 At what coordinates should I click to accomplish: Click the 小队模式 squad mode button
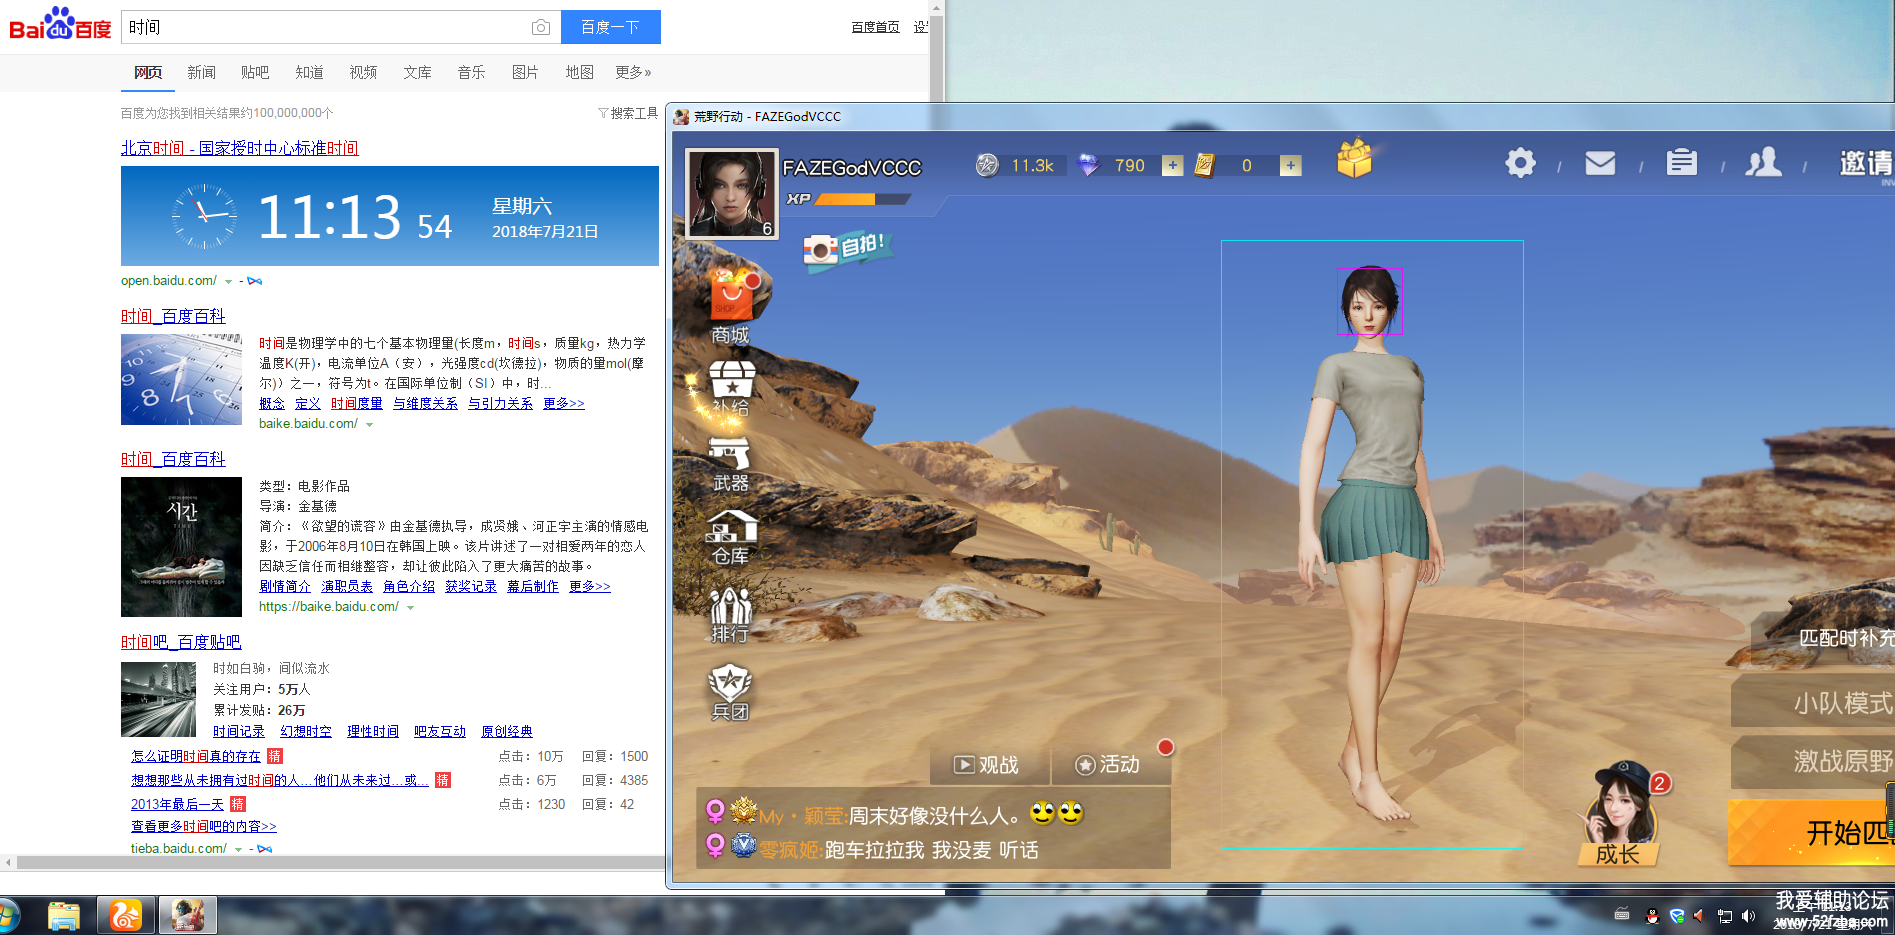tap(1813, 703)
